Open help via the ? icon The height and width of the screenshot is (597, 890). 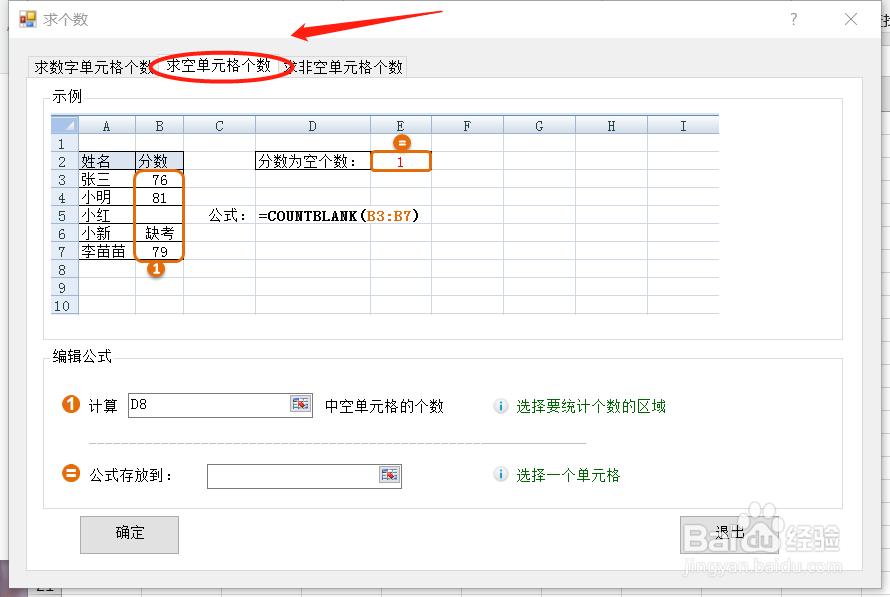[793, 18]
